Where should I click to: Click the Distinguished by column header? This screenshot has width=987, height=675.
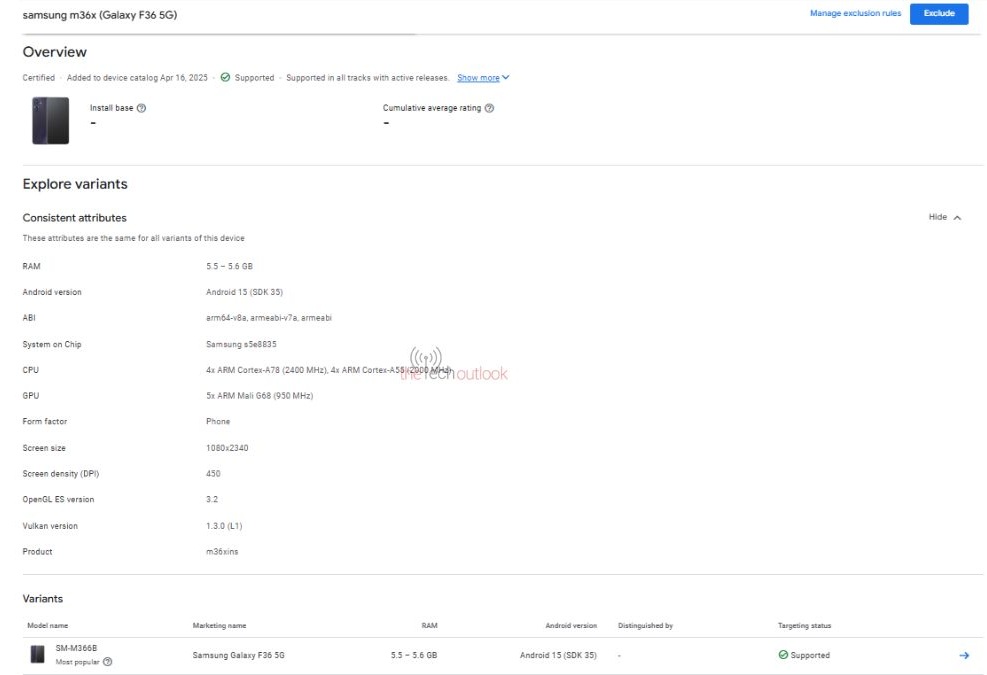pos(645,625)
